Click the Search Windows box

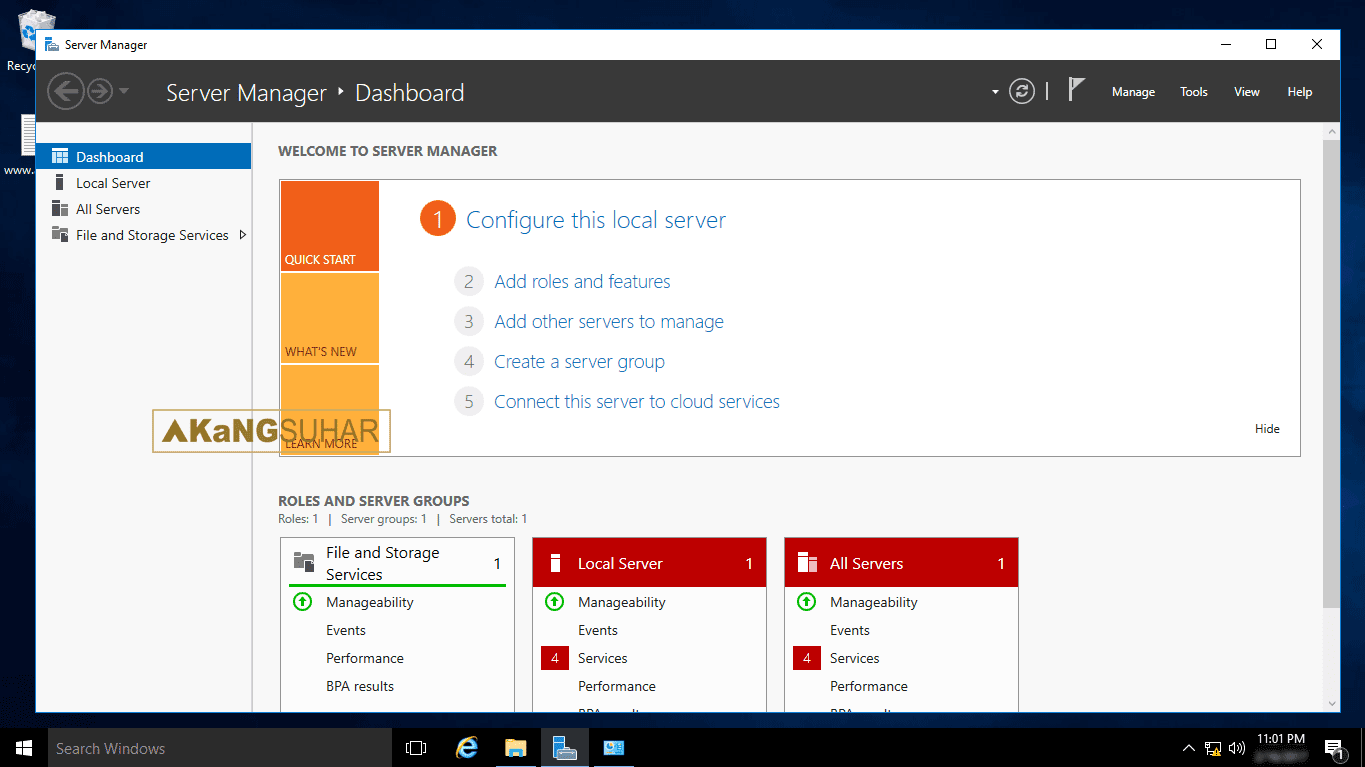pyautogui.click(x=220, y=748)
